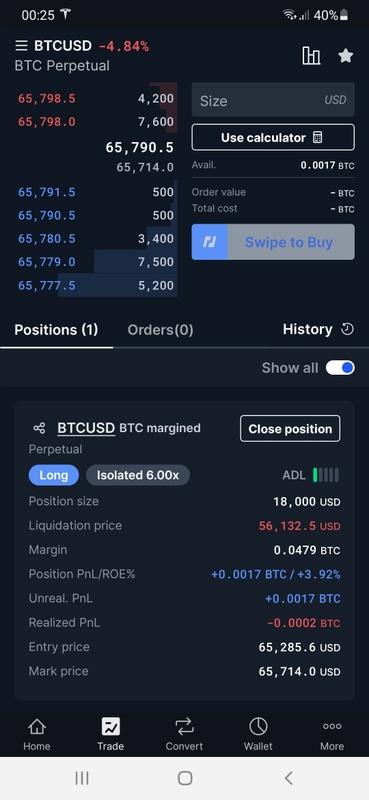Viewport: 369px width, 800px height.
Task: Open Wallet in bottom navigation
Action: [258, 735]
